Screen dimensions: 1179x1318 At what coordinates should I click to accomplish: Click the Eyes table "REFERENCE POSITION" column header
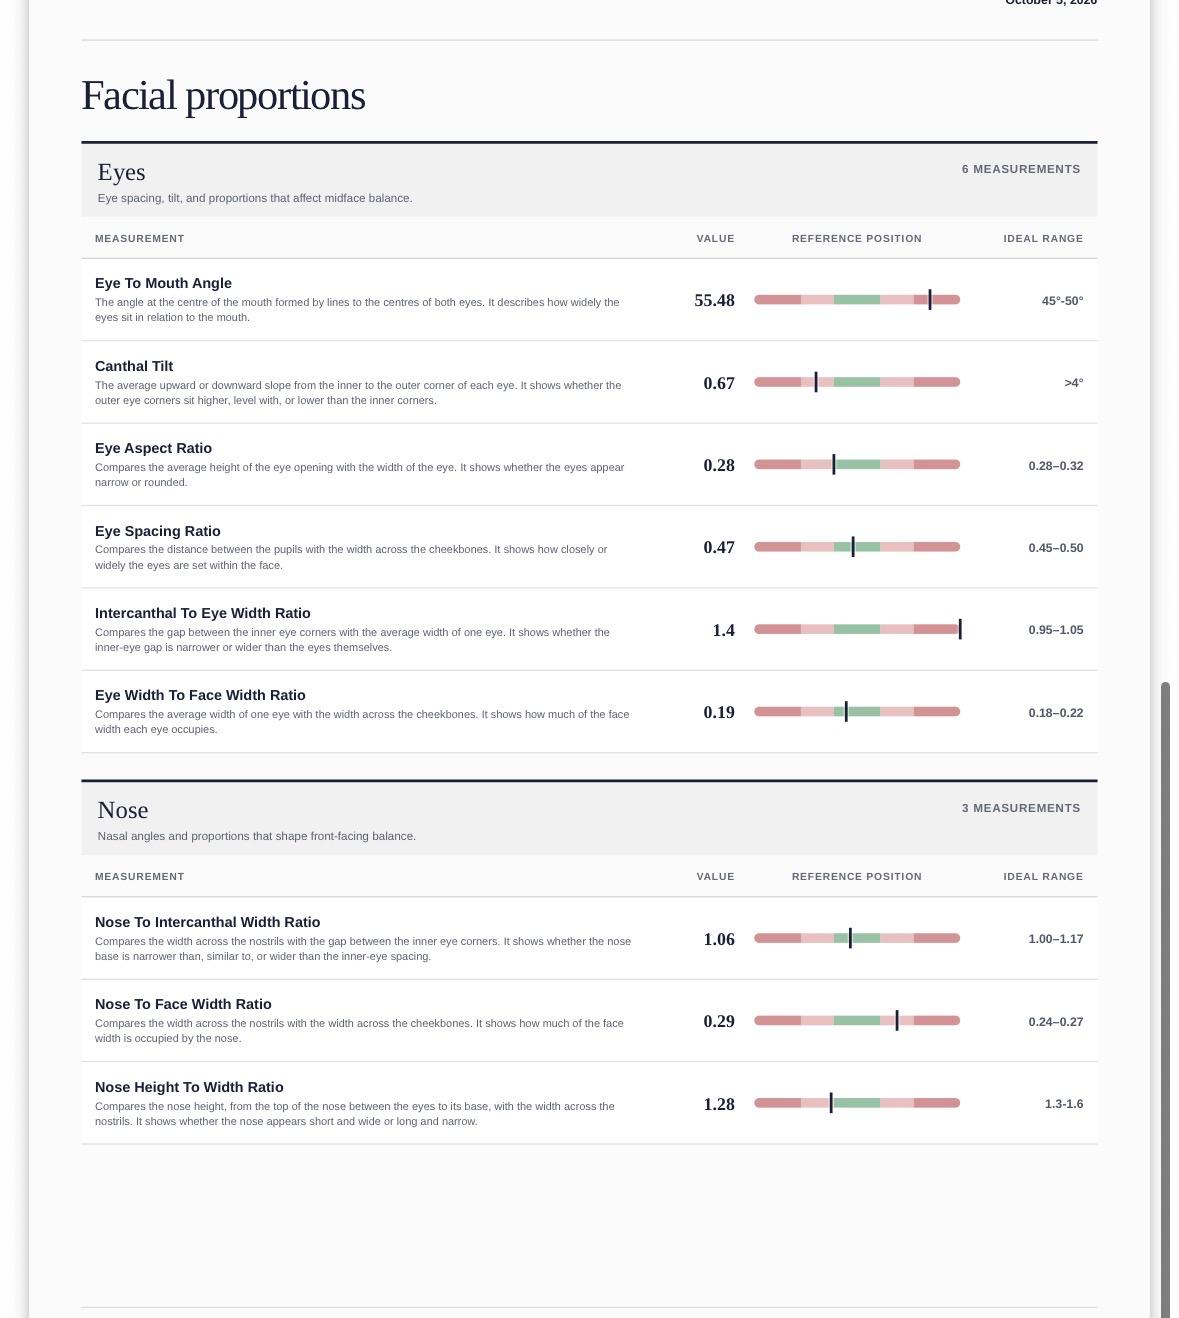857,239
